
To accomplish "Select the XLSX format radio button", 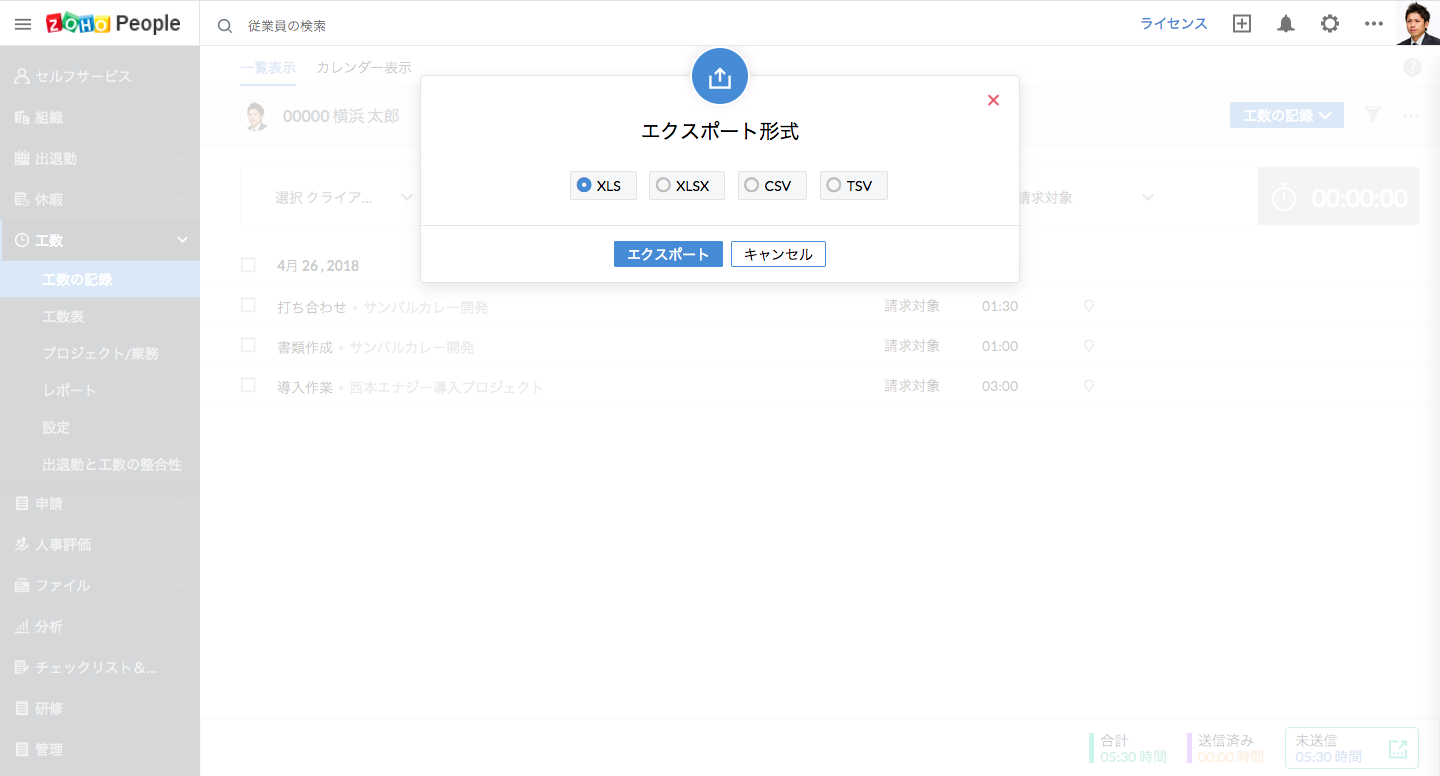I will [x=663, y=185].
